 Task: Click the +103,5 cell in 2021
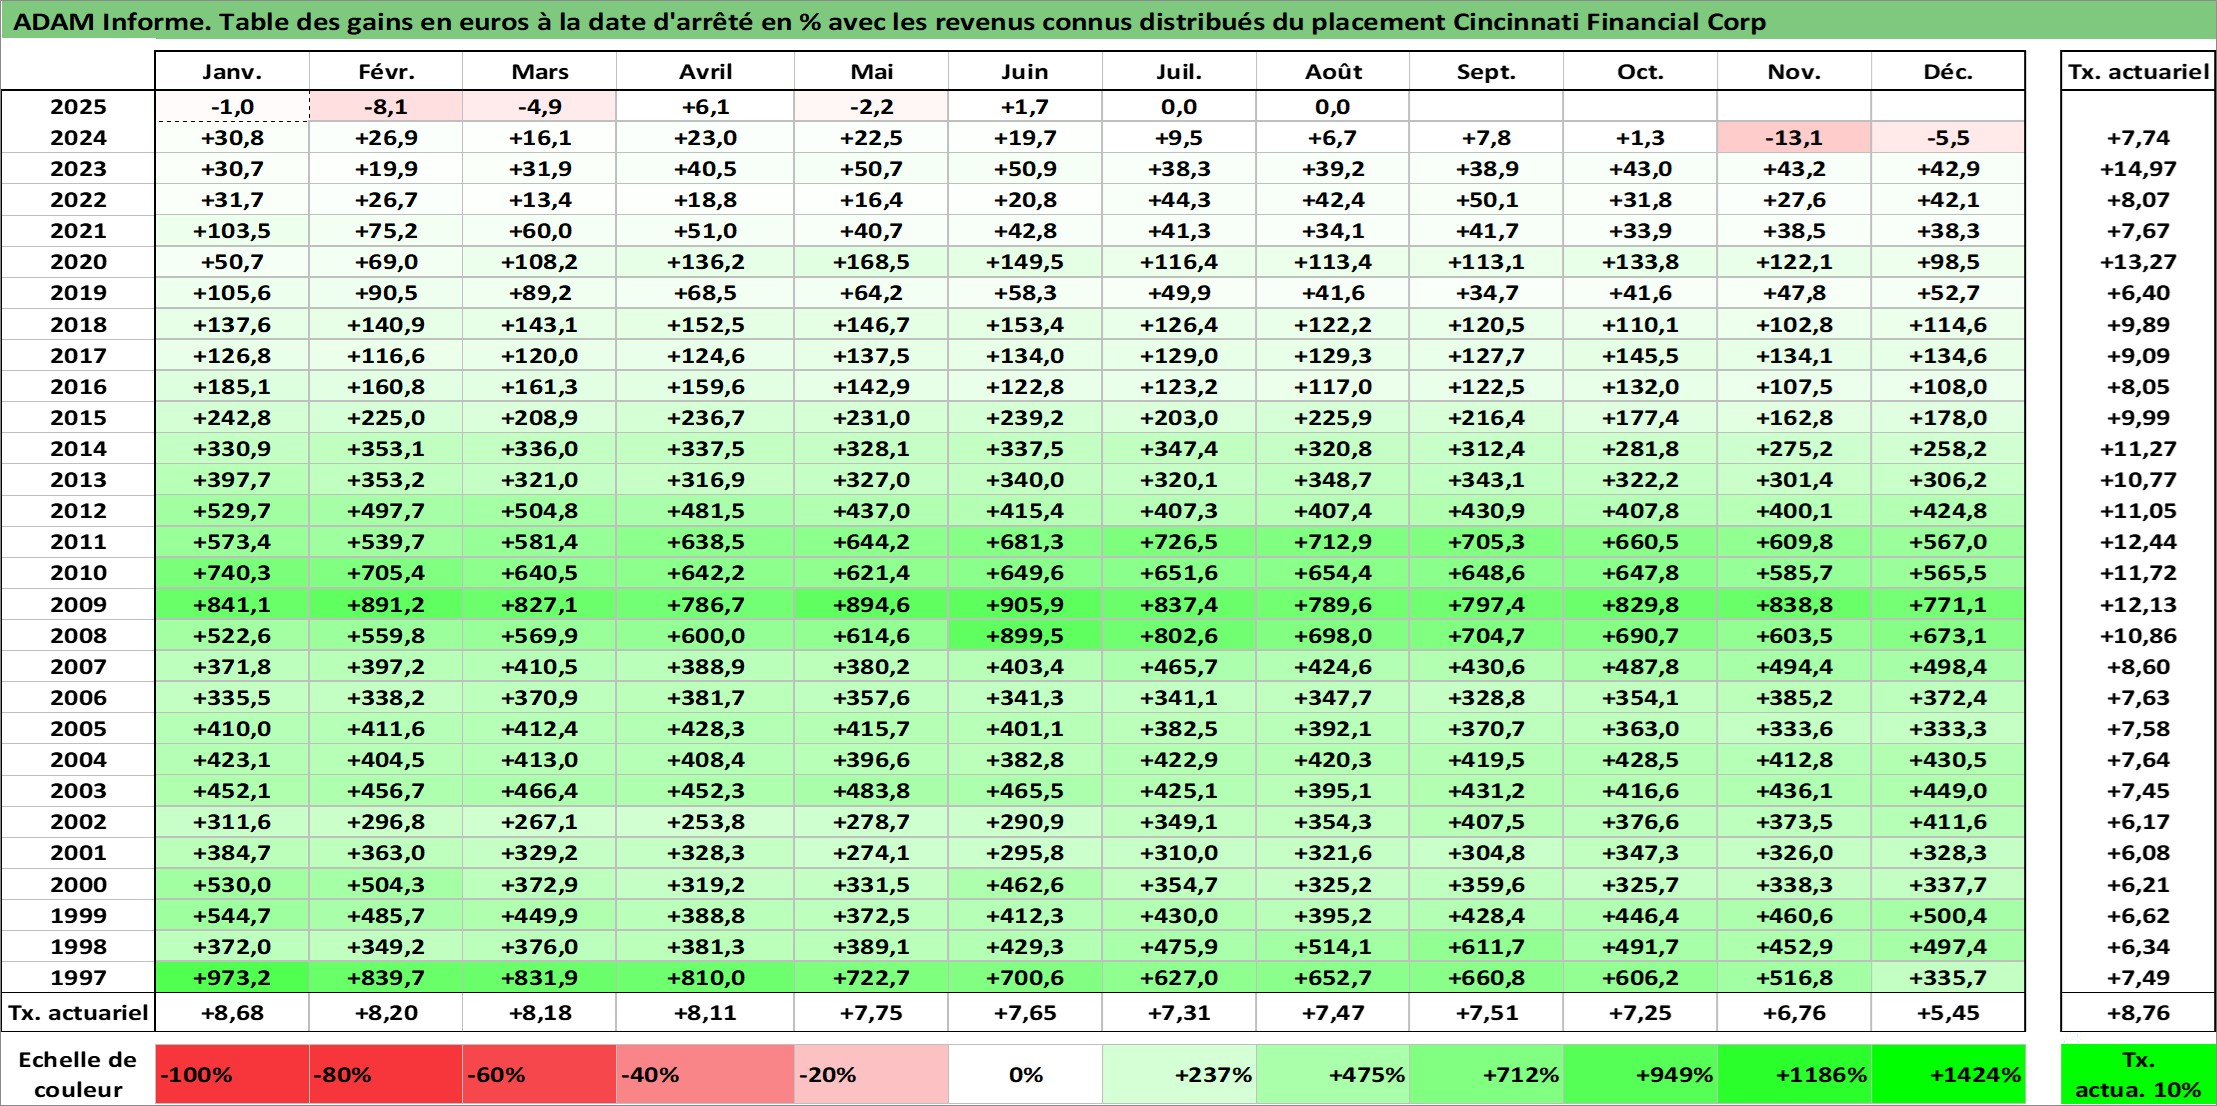point(232,230)
